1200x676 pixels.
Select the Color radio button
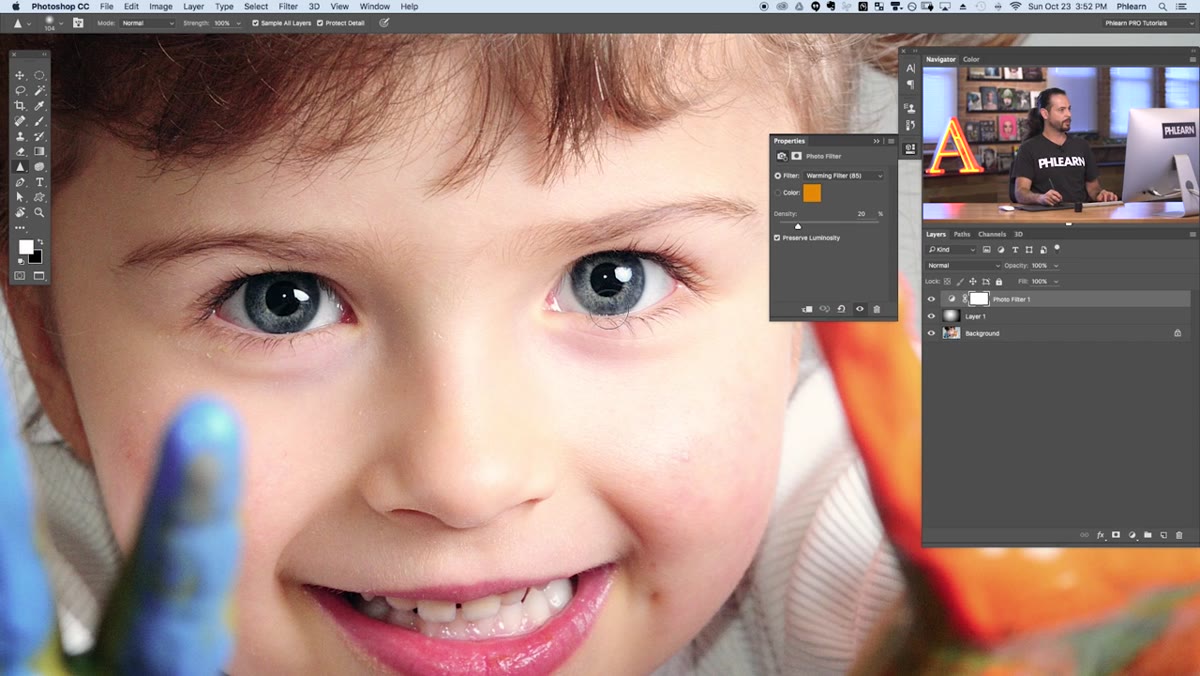coord(778,193)
